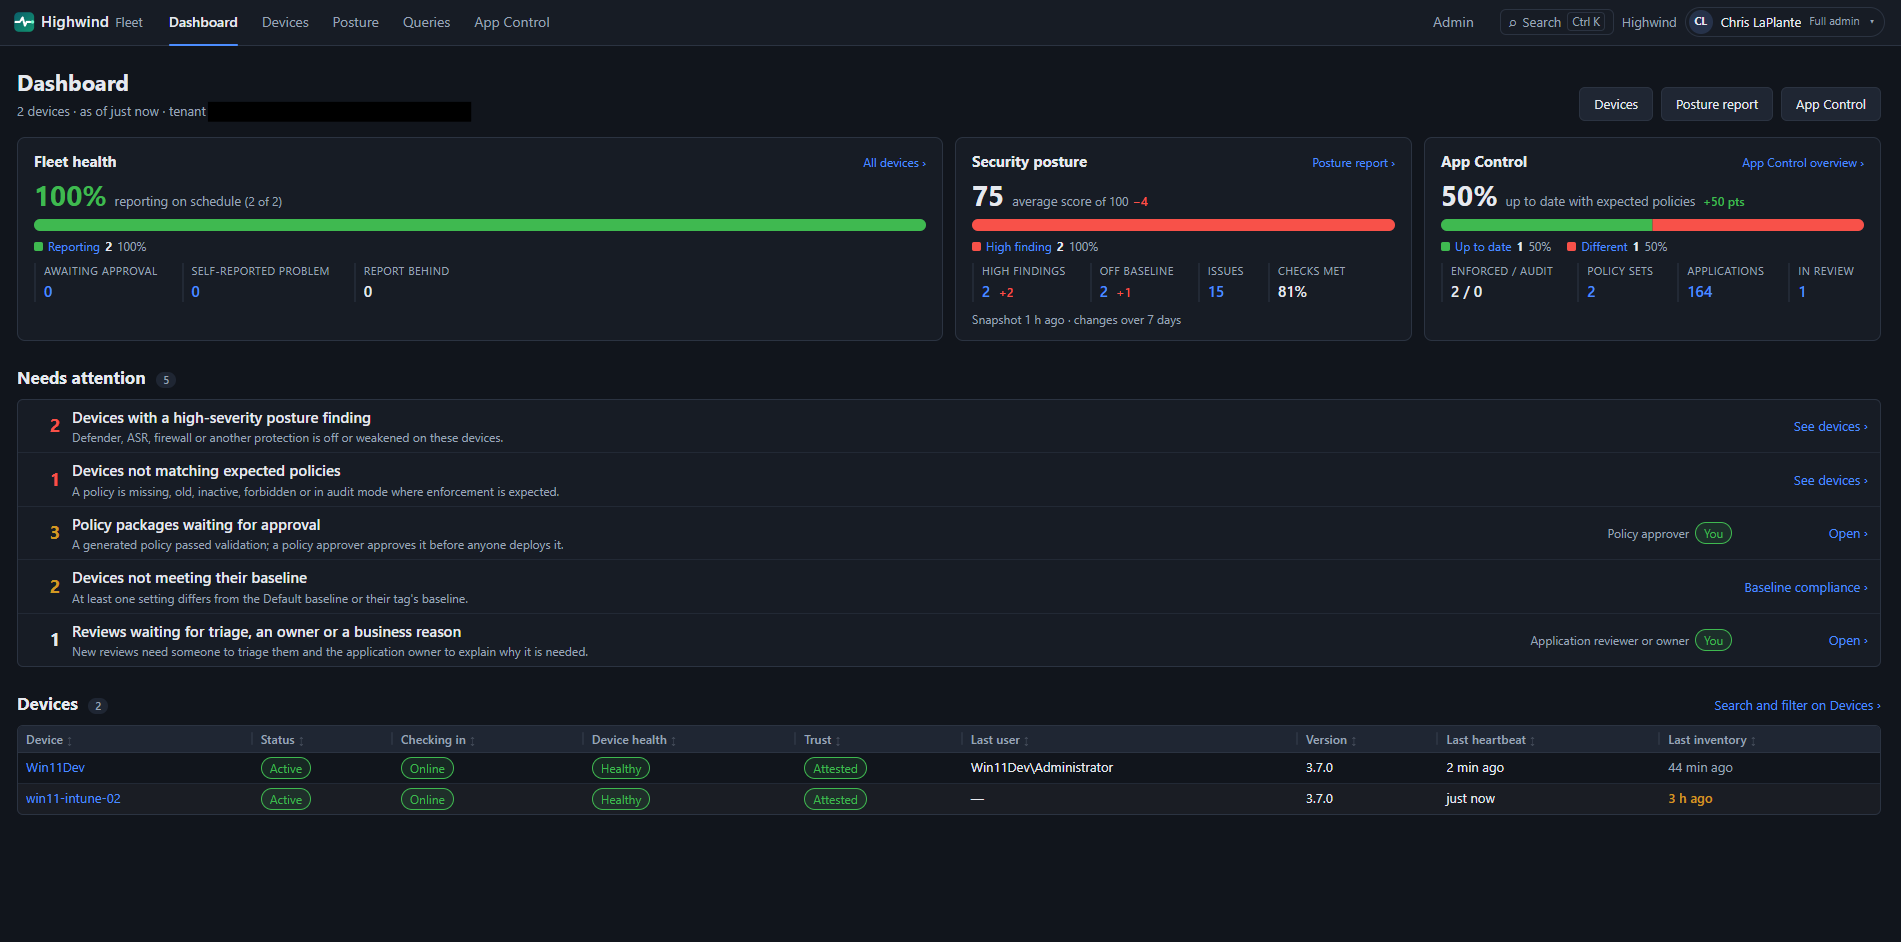Open Search and filter on Devices link

tap(1797, 706)
